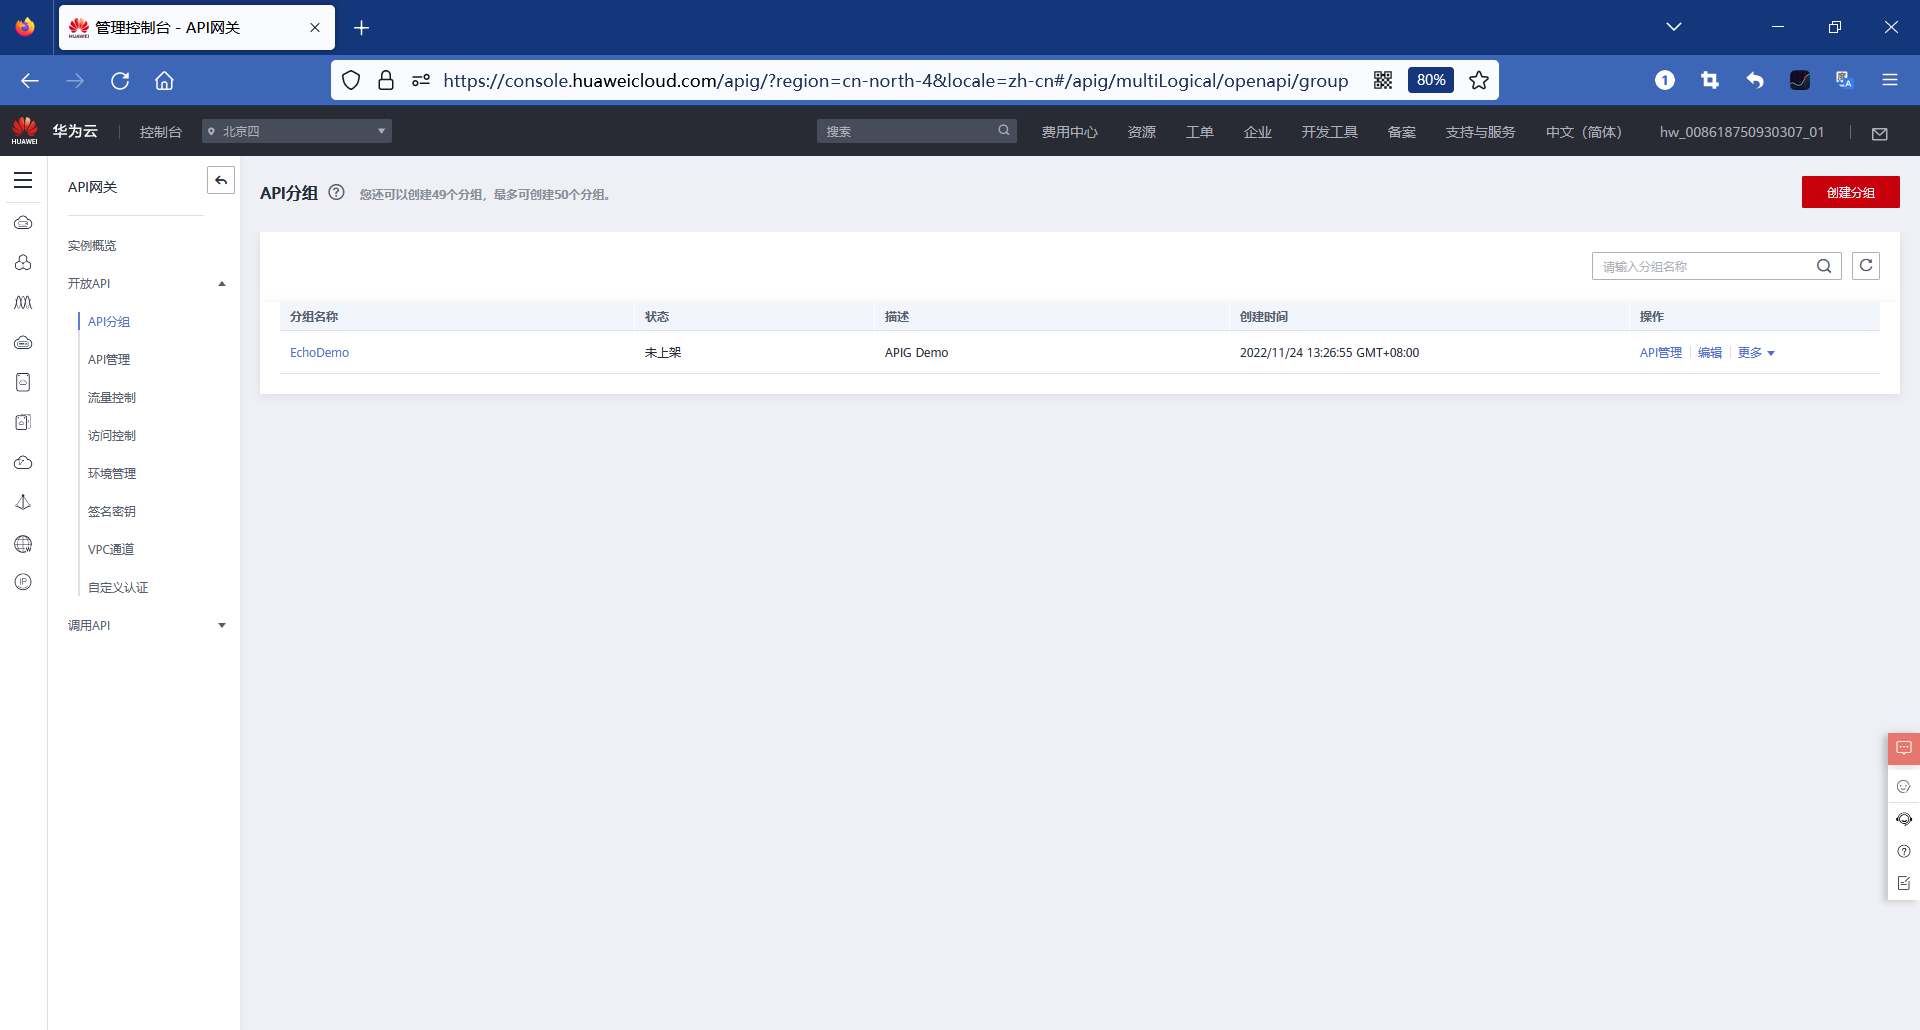Click the smiley satisfaction icon
1920x1030 pixels.
point(1904,786)
